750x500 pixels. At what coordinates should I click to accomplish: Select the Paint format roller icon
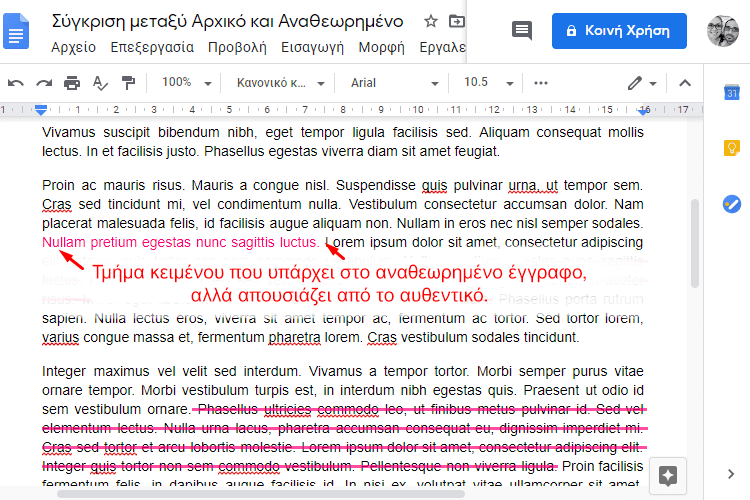point(128,83)
